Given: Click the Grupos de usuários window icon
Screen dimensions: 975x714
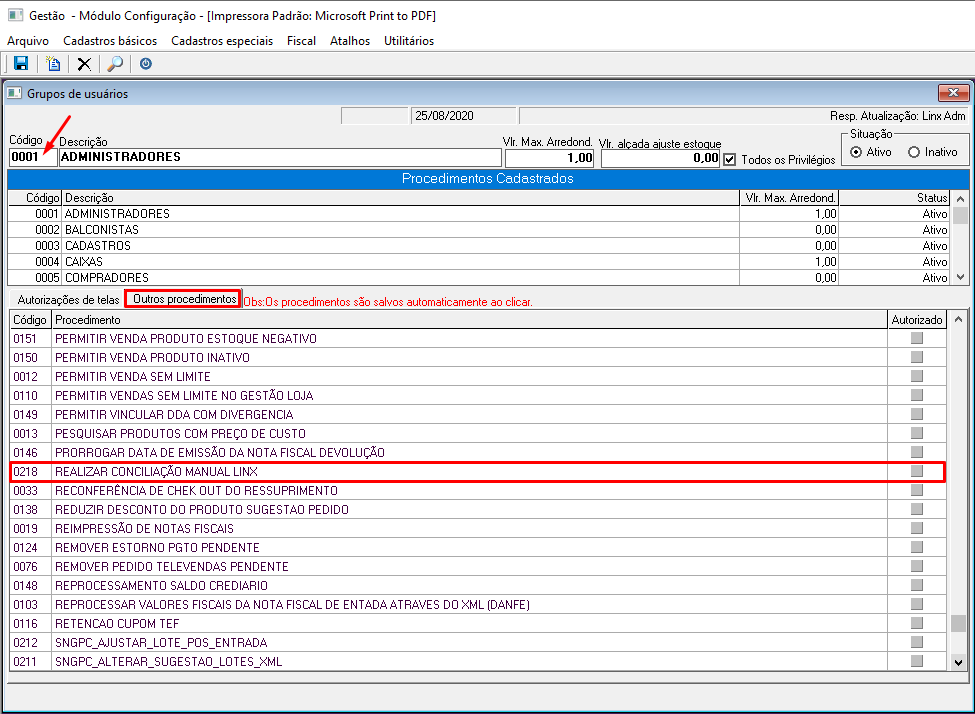Looking at the screenshot, I should (14, 94).
